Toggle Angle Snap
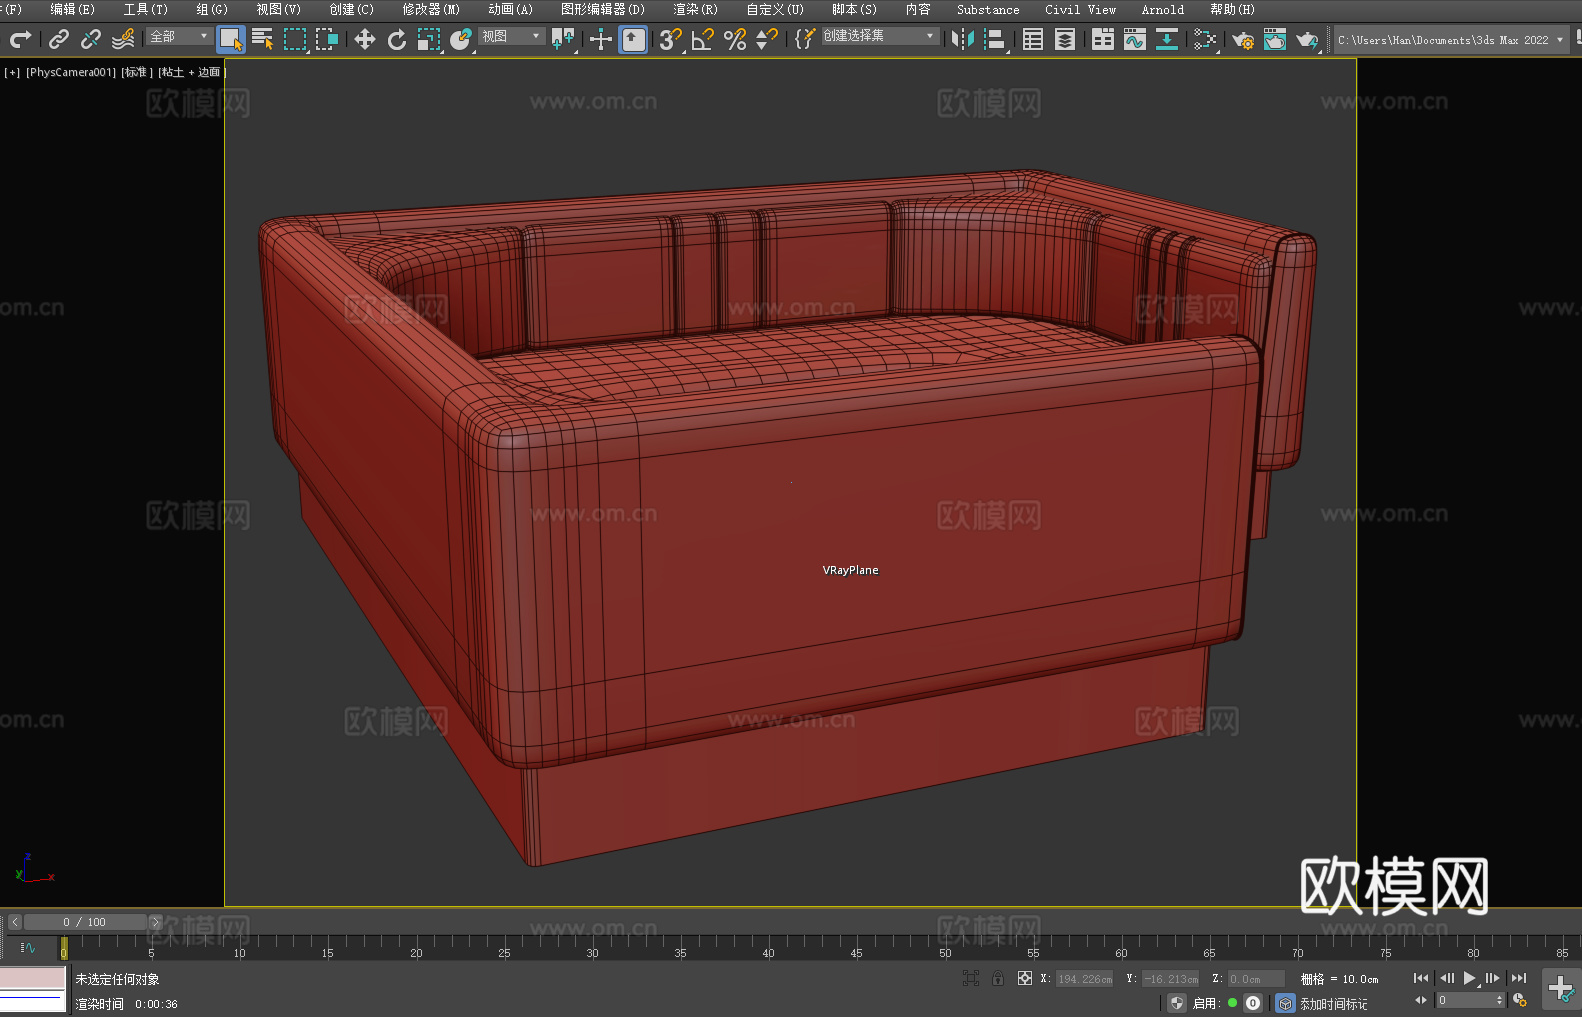This screenshot has height=1017, width=1582. point(703,39)
